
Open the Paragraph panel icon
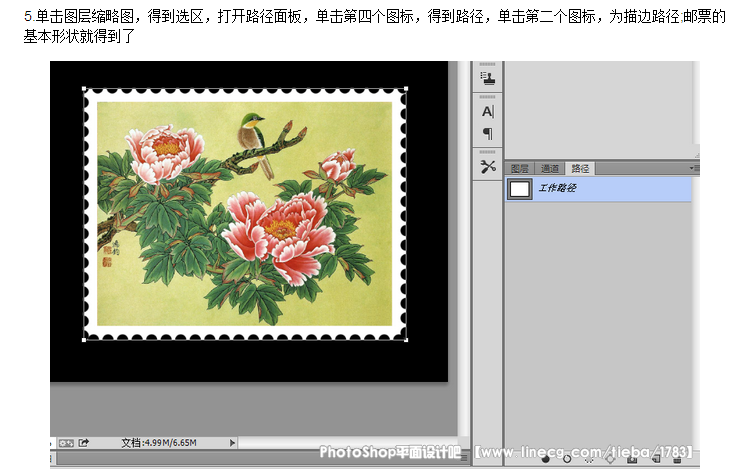click(x=488, y=134)
